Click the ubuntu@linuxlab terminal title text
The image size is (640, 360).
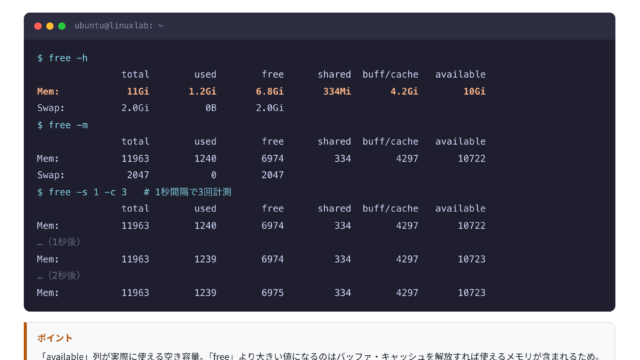click(119, 26)
